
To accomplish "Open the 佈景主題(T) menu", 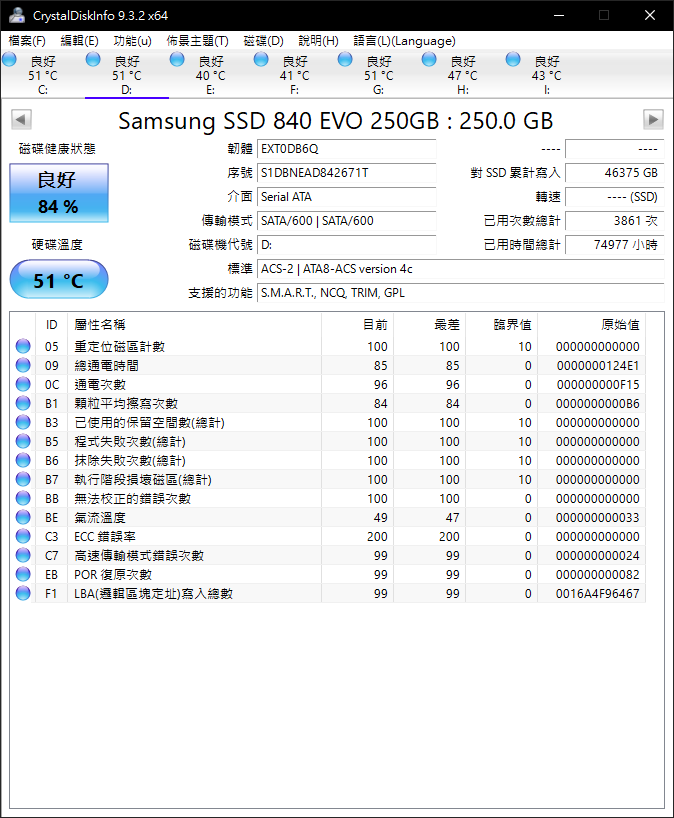I will (197, 41).
